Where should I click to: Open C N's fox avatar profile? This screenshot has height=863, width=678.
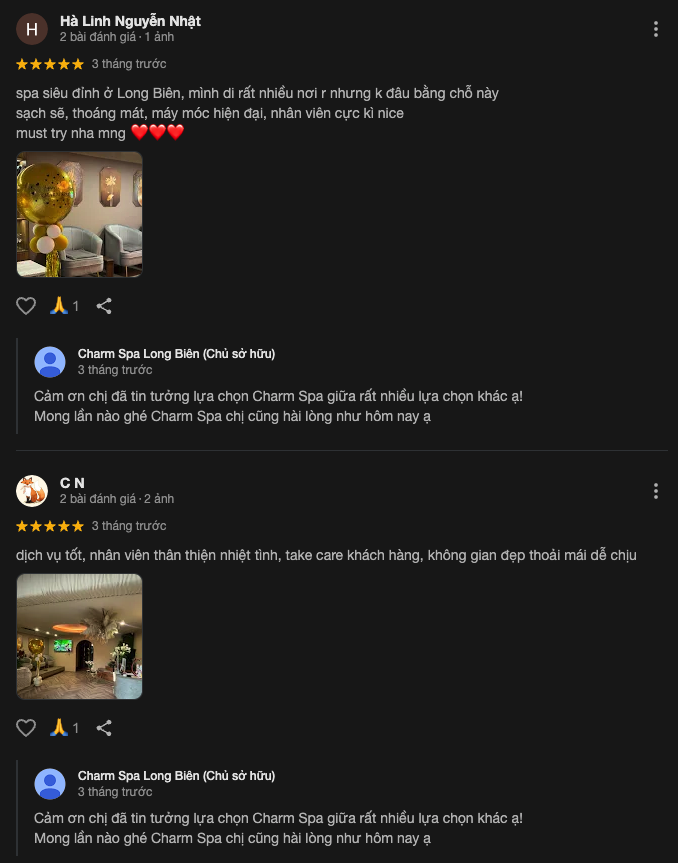coord(32,491)
